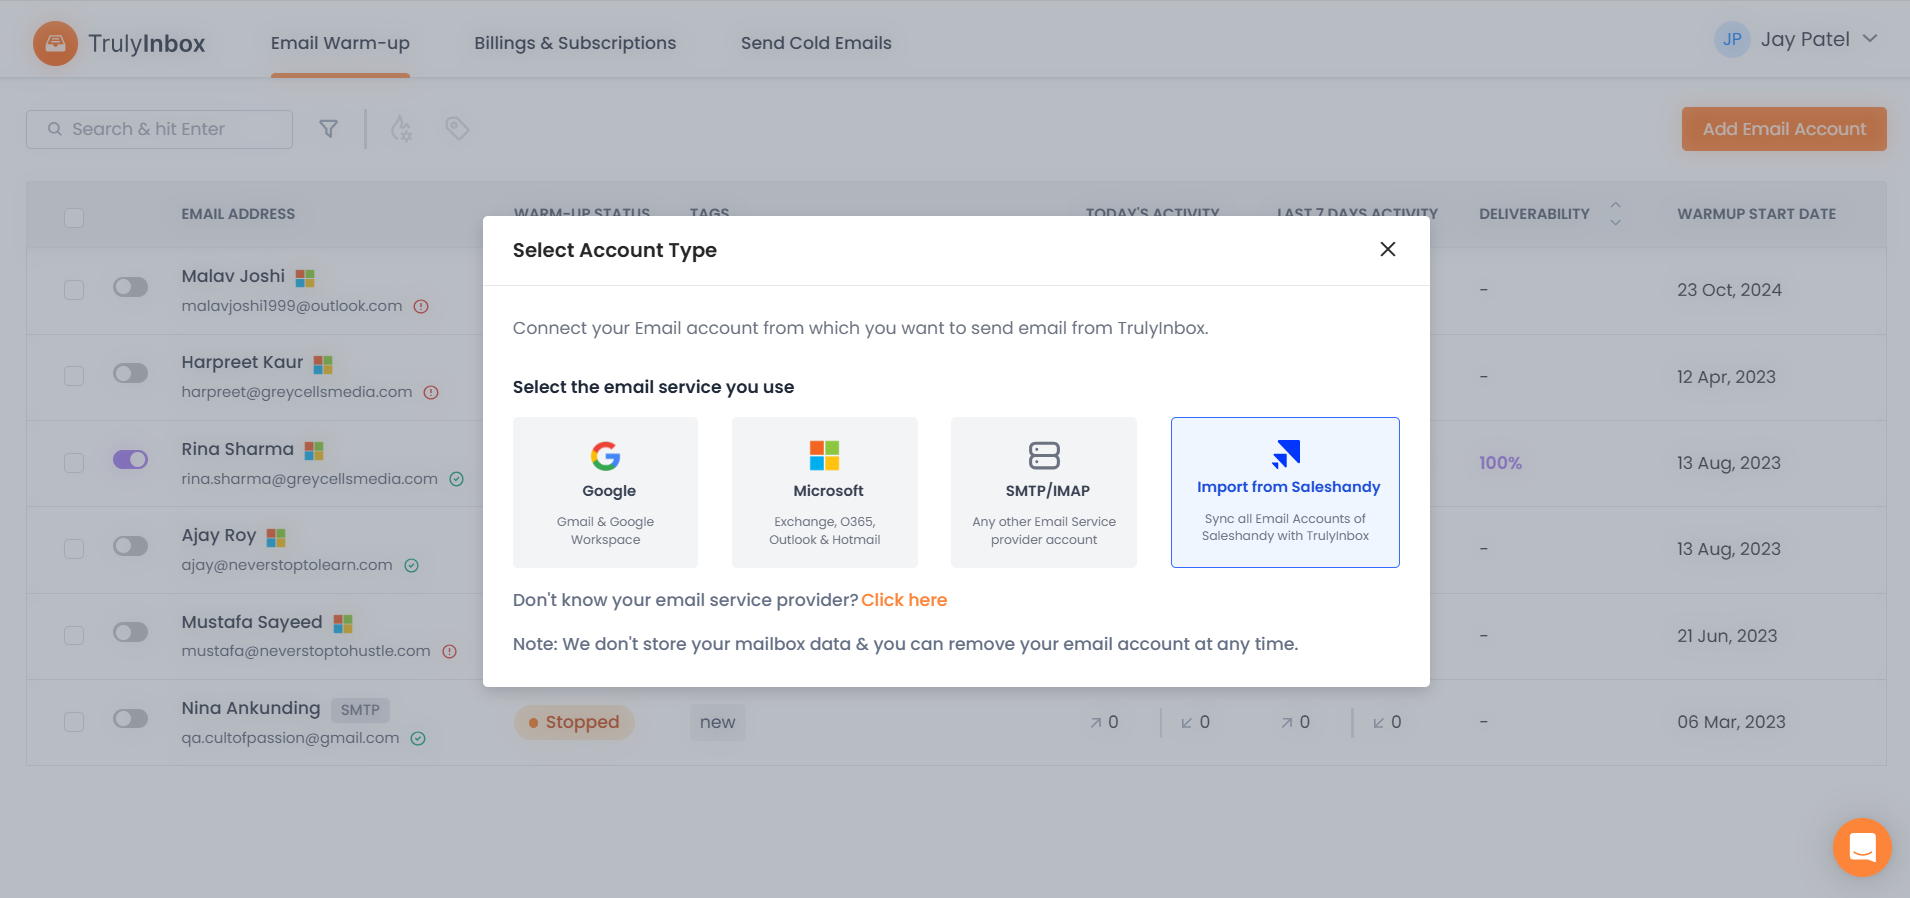Screen dimensions: 1910x898
Task: Click verified icon next to rina.sharma@greycellsmedia.com
Action: (457, 479)
